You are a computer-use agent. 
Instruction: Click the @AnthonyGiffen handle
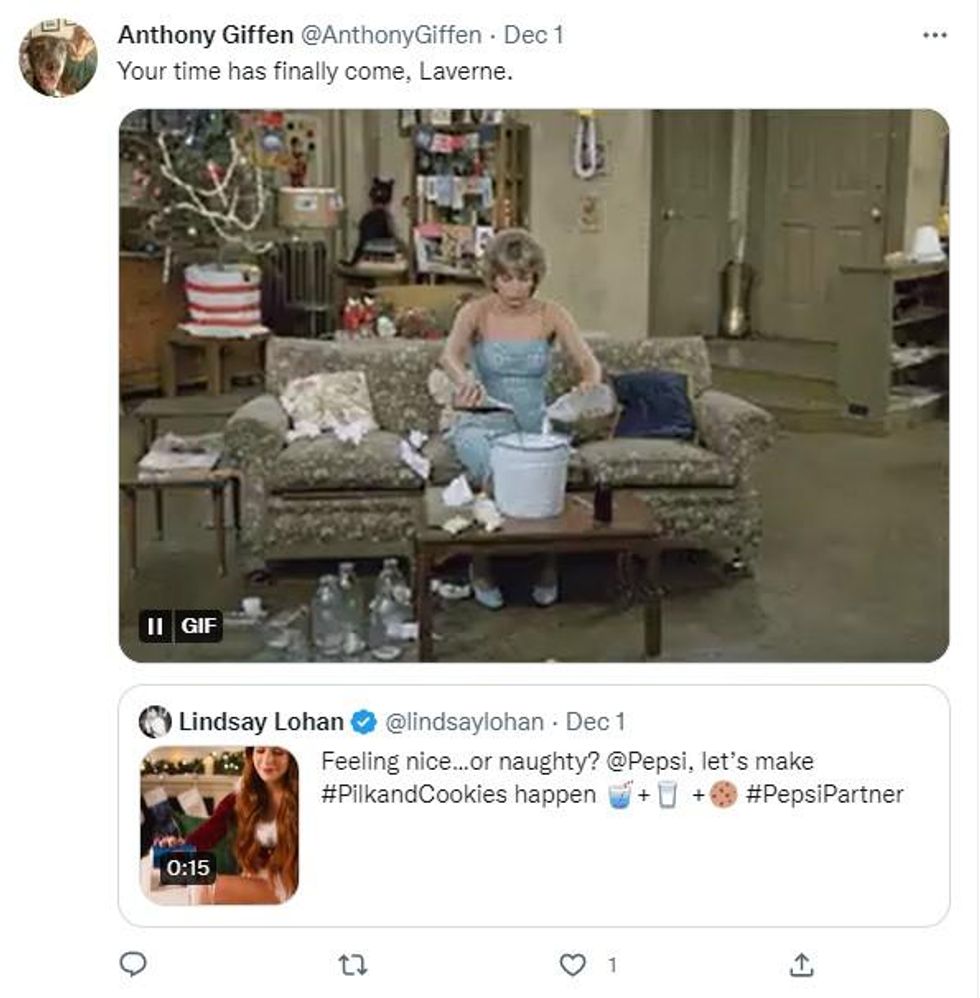(392, 35)
